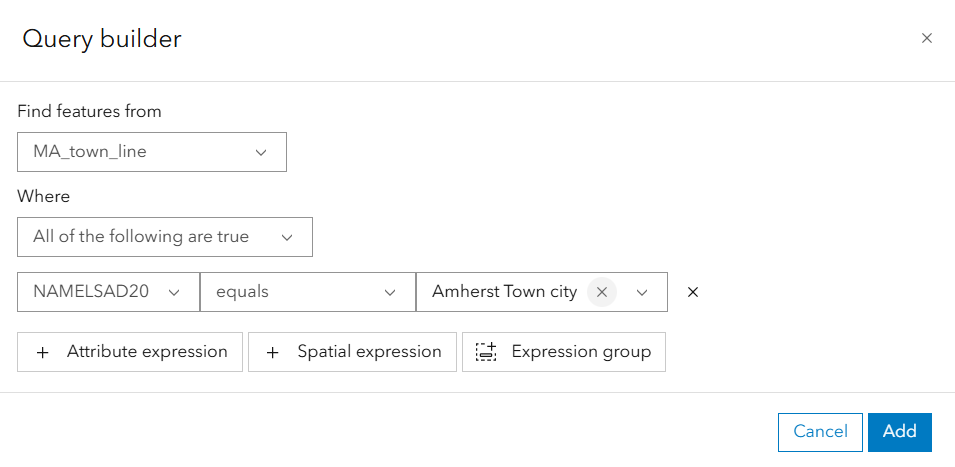Click the 'Where' label
The image size is (955, 467).
(43, 196)
